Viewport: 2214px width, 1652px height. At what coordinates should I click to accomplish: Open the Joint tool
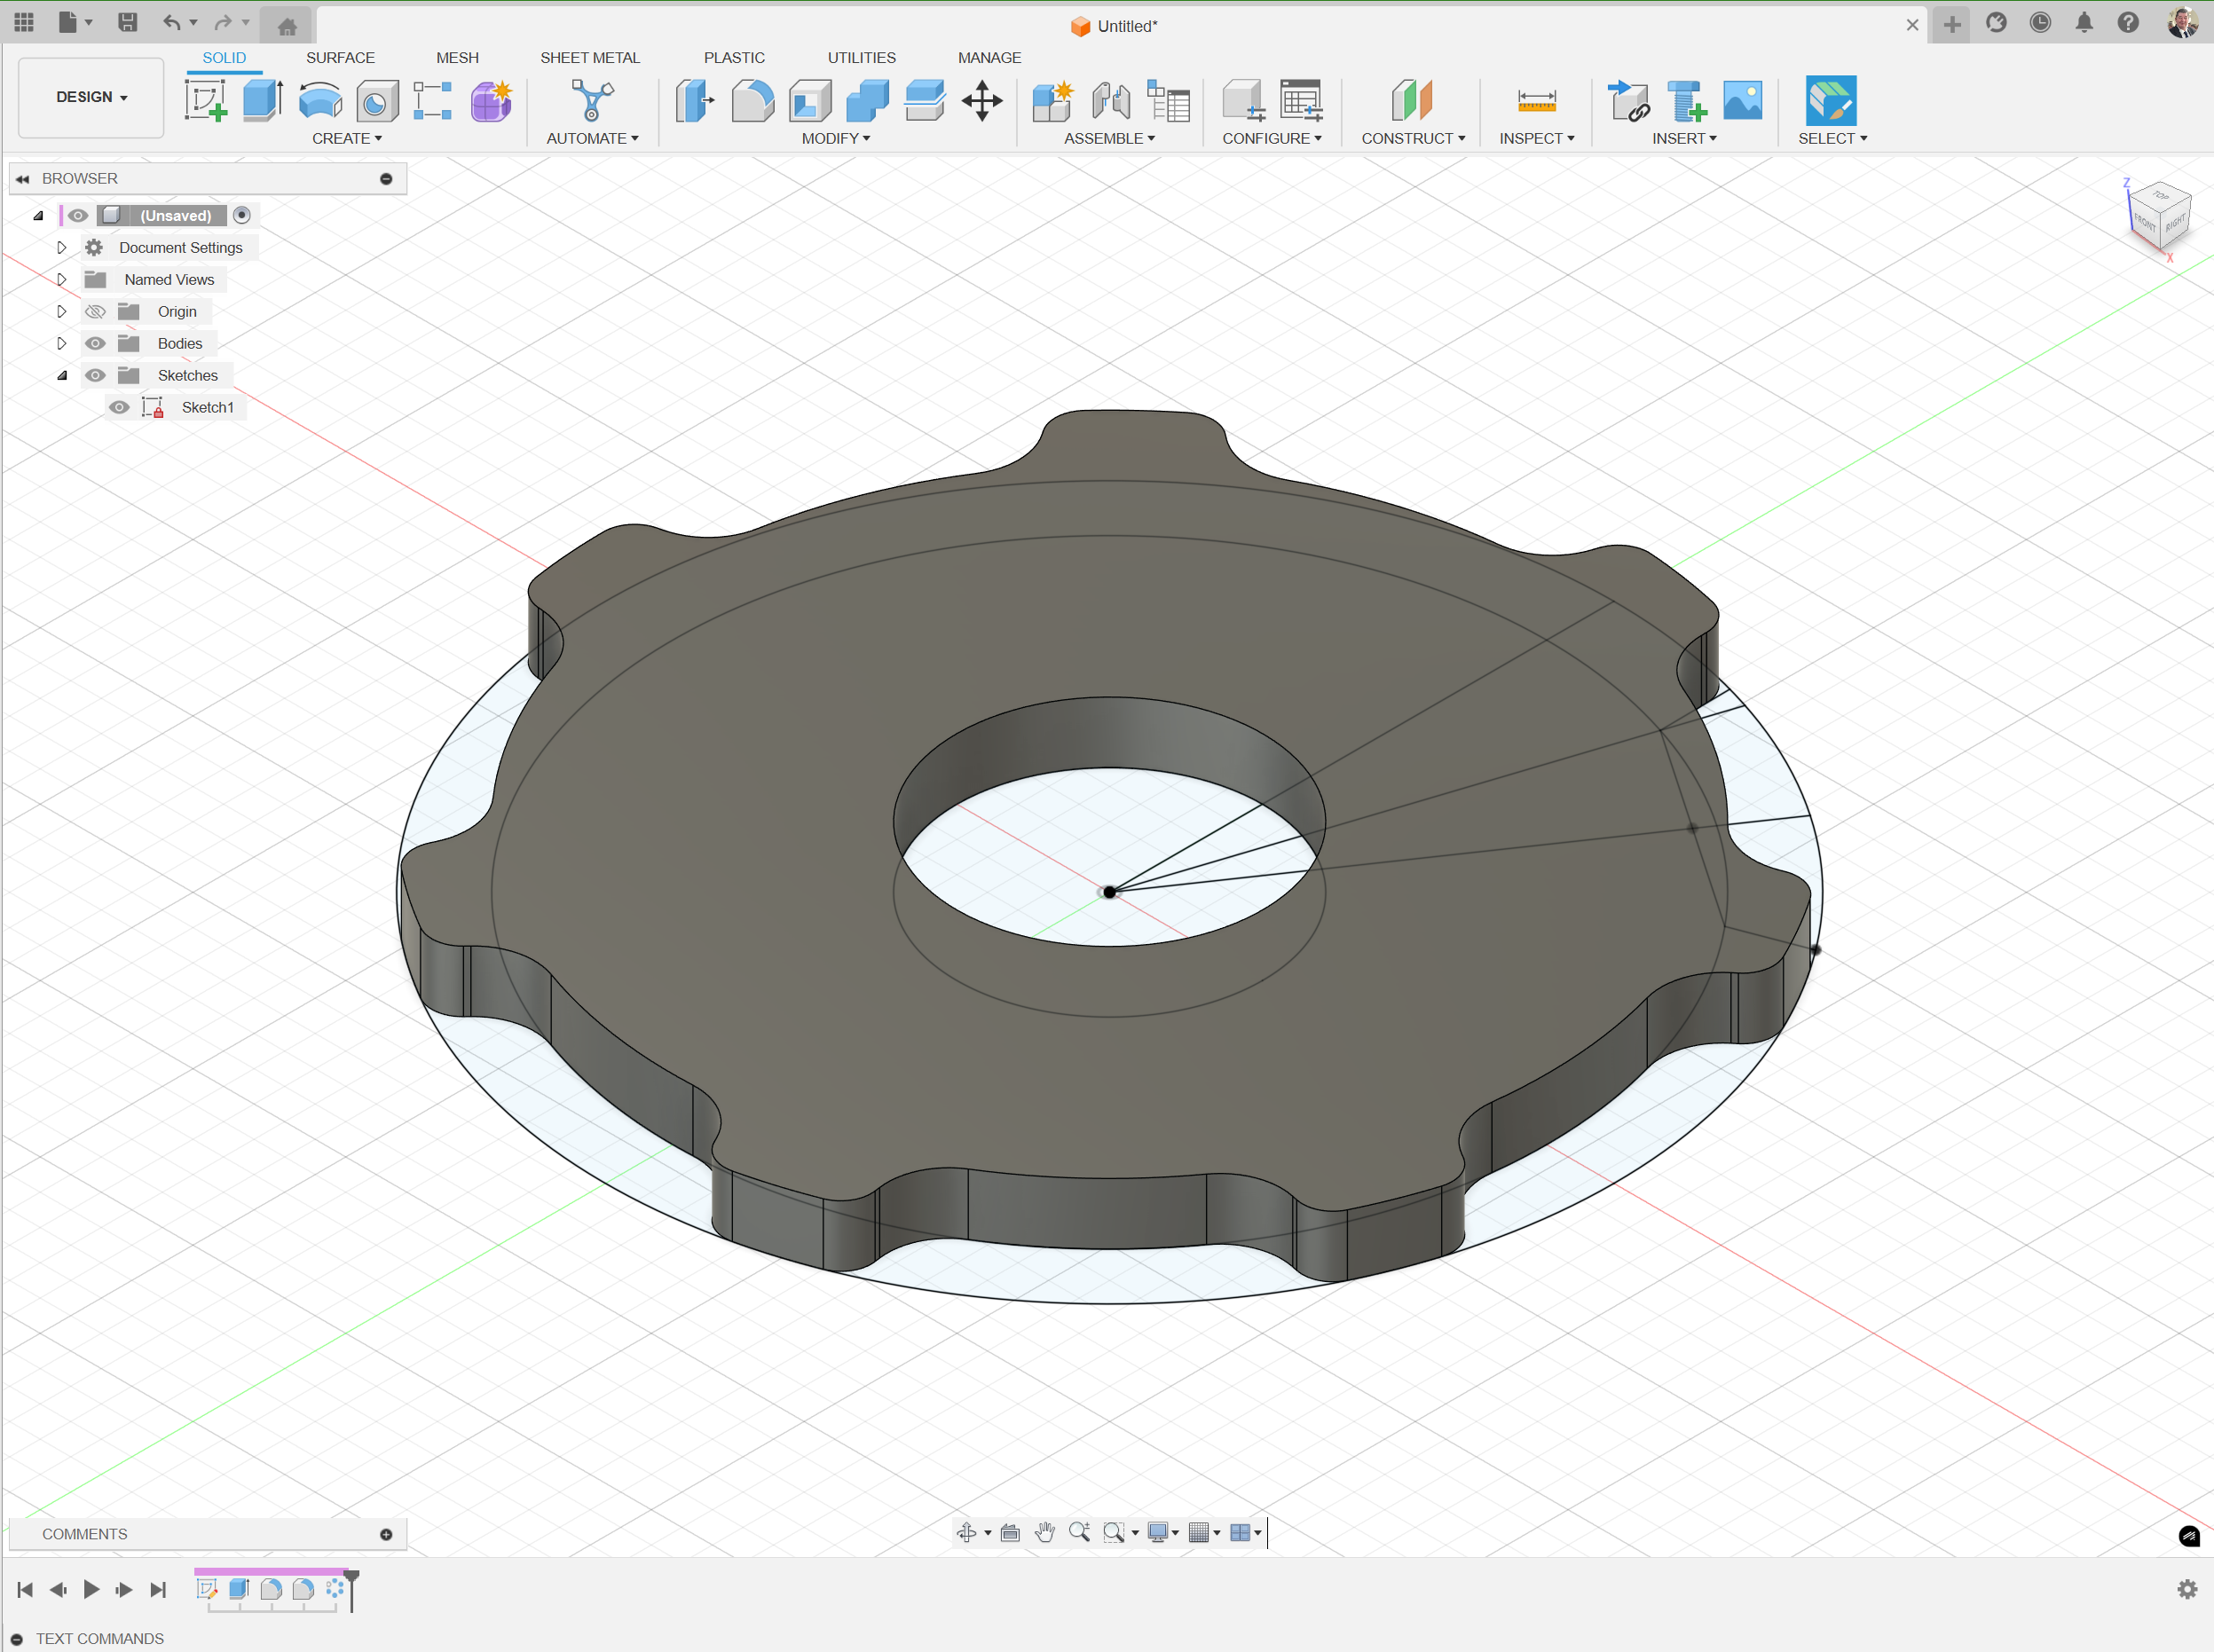(x=1111, y=100)
